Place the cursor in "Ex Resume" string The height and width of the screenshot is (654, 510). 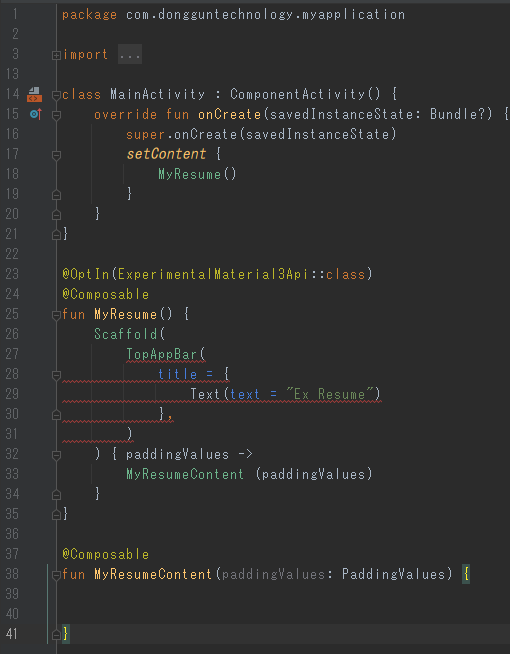pyautogui.click(x=329, y=394)
